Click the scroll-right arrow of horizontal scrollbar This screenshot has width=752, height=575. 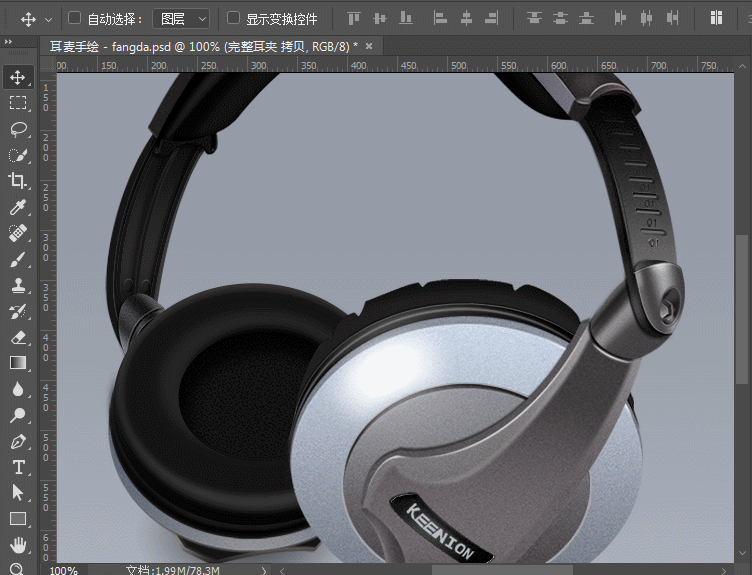click(724, 570)
